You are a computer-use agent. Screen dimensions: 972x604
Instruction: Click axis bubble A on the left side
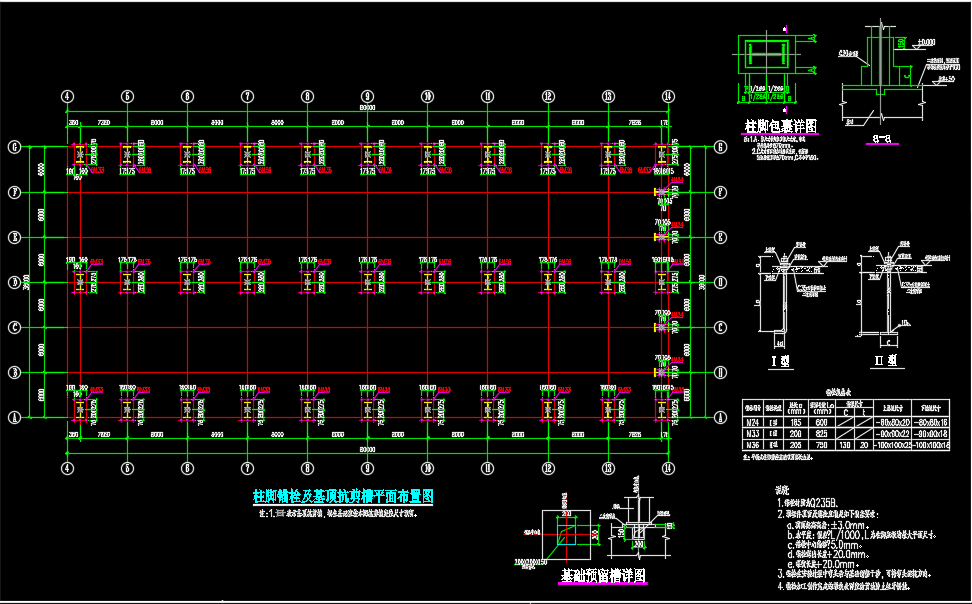tap(14, 417)
